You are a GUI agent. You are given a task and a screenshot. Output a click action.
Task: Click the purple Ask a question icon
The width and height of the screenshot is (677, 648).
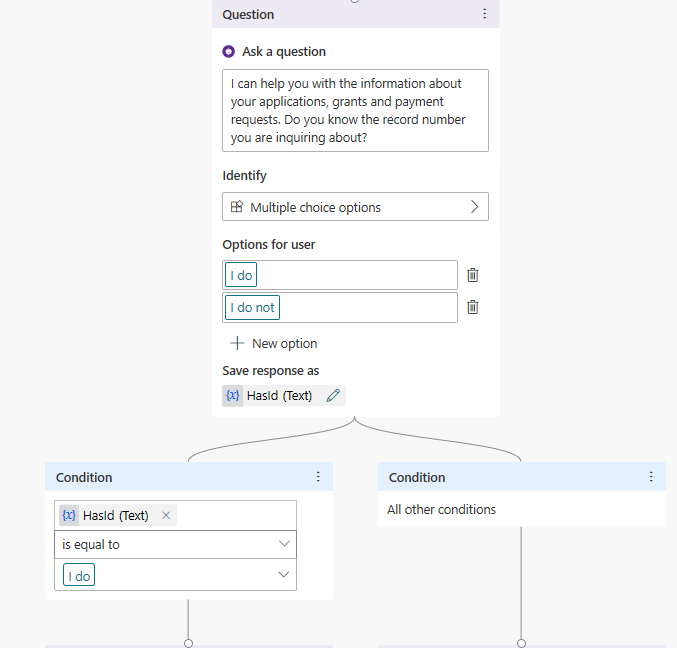(228, 51)
